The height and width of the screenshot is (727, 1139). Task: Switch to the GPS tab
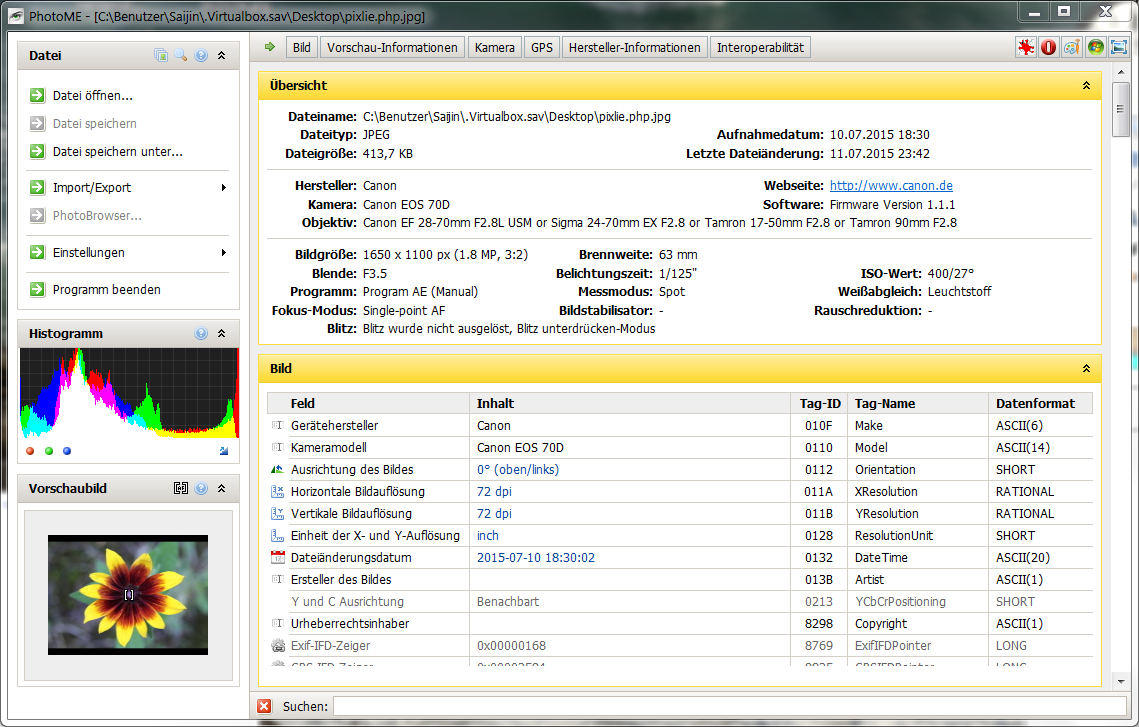(x=542, y=47)
